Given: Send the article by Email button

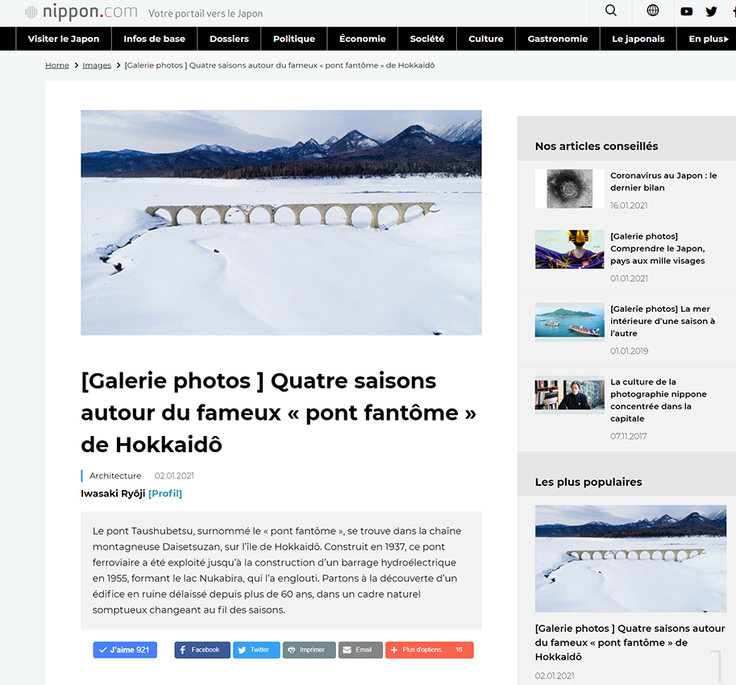Looking at the screenshot, I should [360, 650].
